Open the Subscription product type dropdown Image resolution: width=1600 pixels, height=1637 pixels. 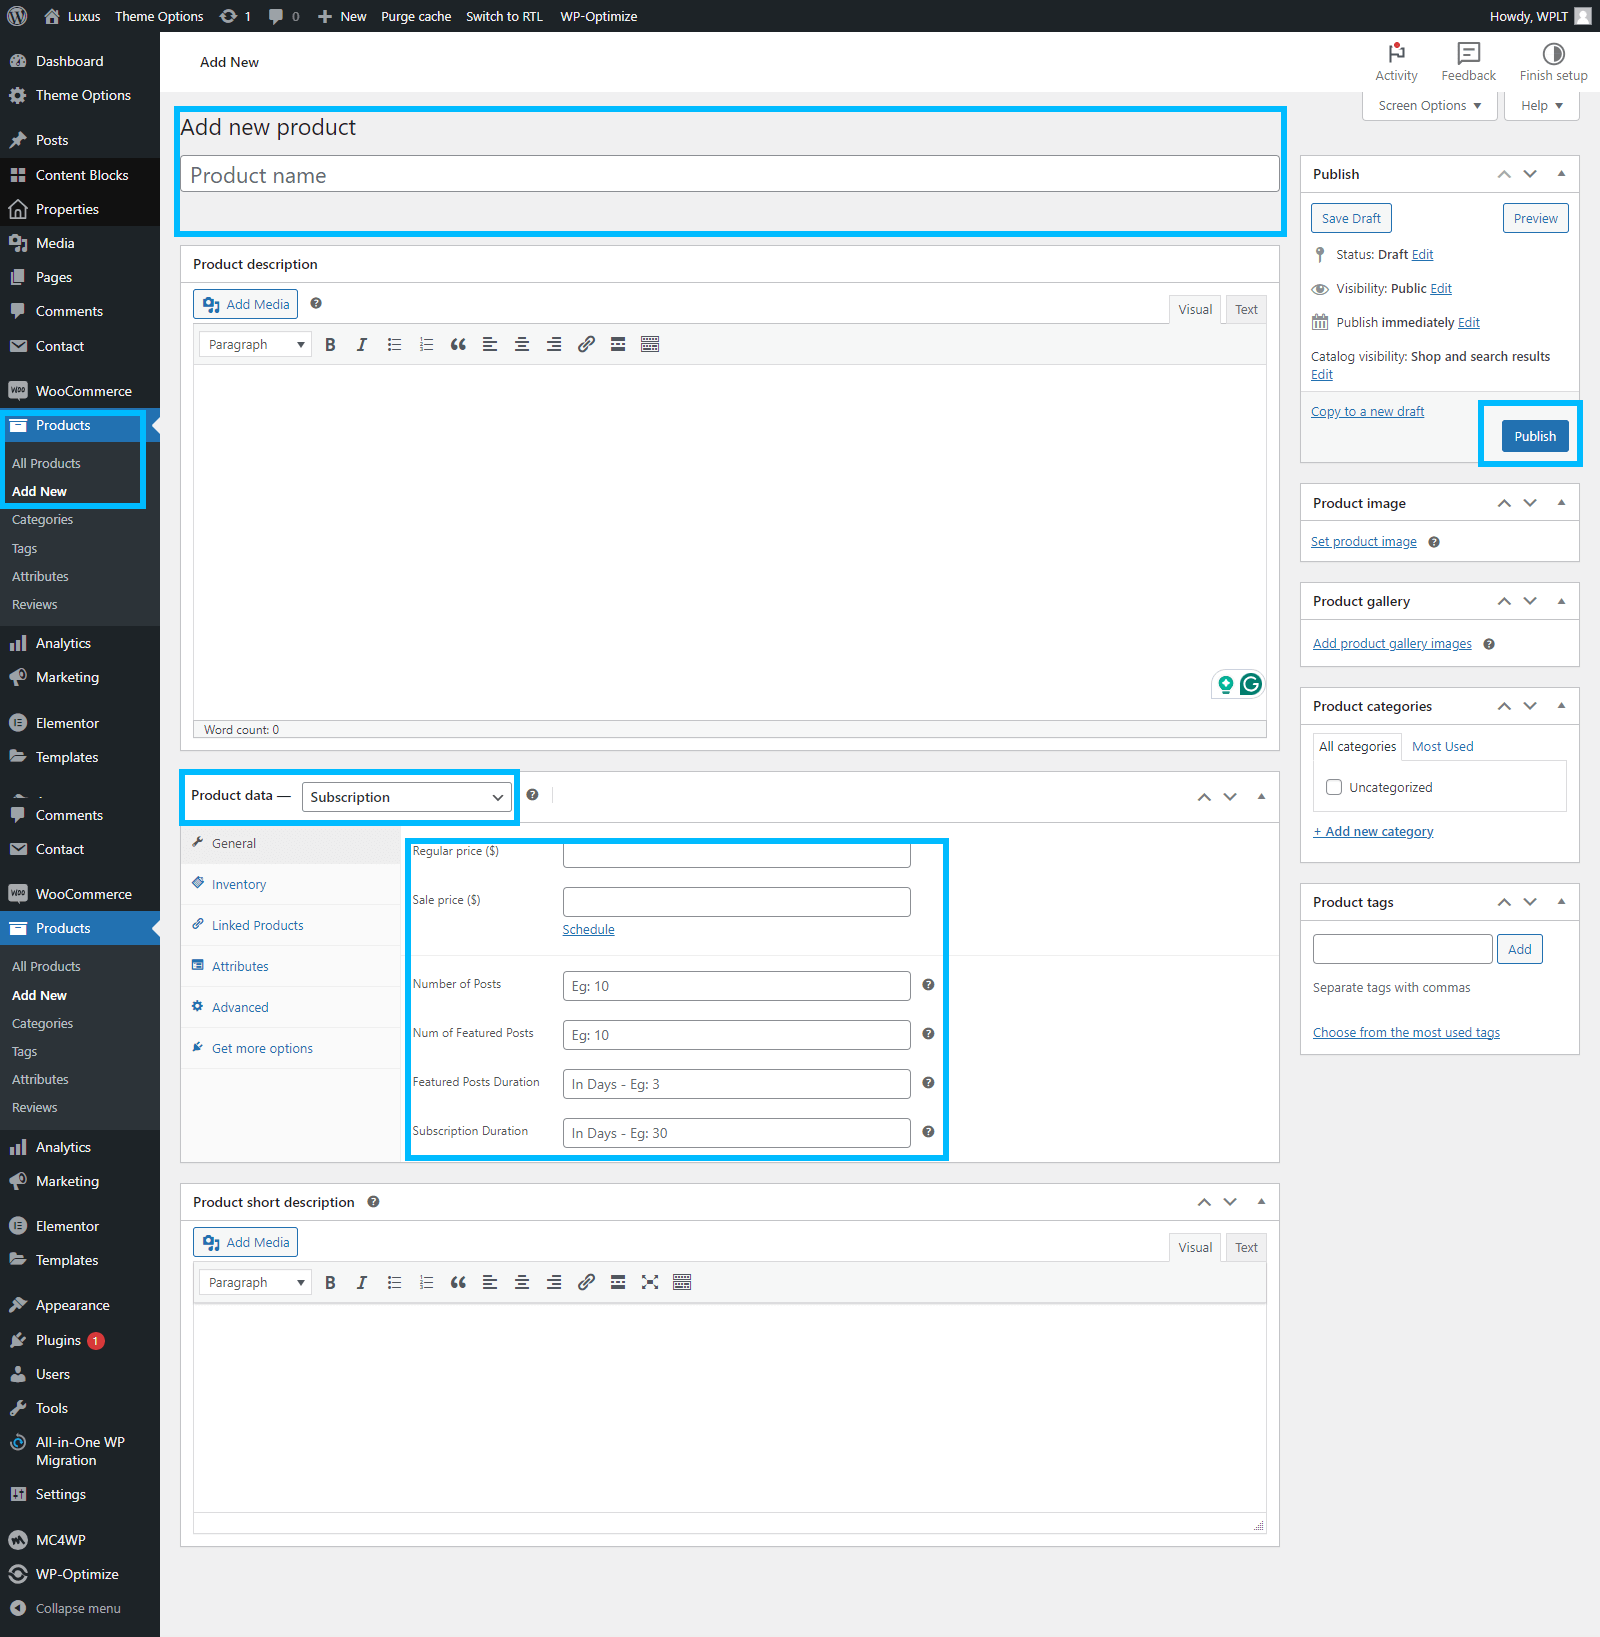click(406, 797)
